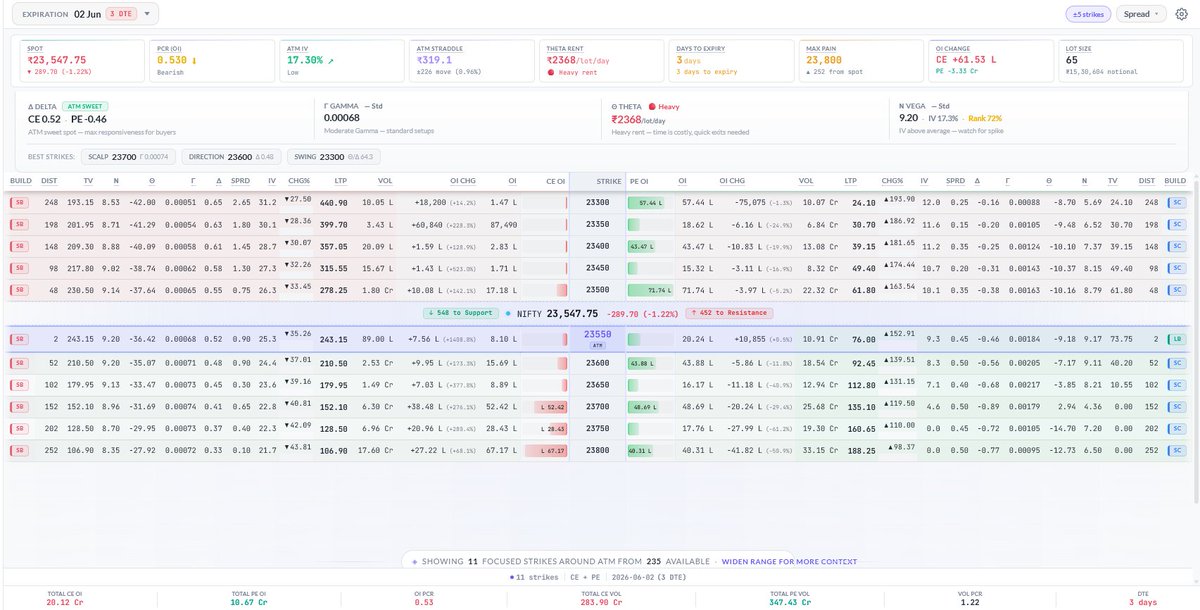Image resolution: width=1200 pixels, height=610 pixels.
Task: Click the ATM strike 23550 cell
Action: tap(598, 339)
